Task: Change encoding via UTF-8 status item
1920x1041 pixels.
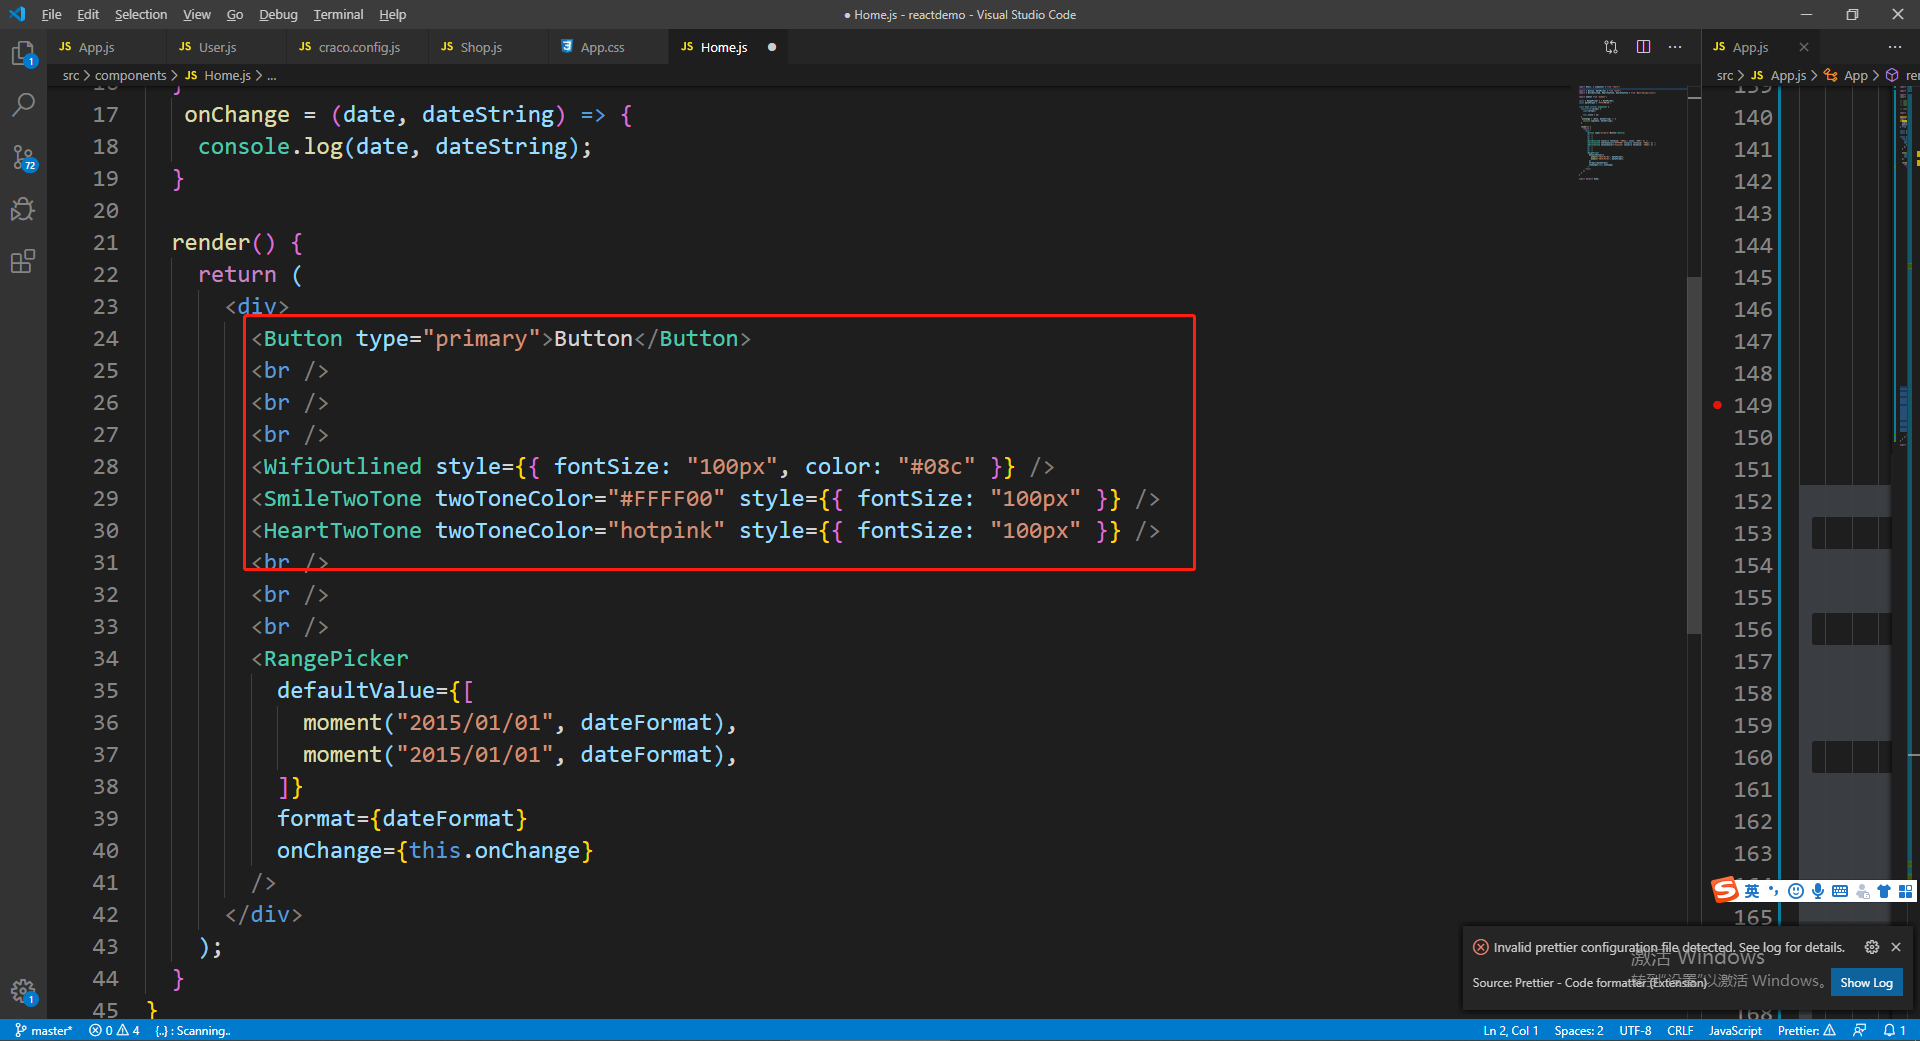Action: tap(1635, 1030)
